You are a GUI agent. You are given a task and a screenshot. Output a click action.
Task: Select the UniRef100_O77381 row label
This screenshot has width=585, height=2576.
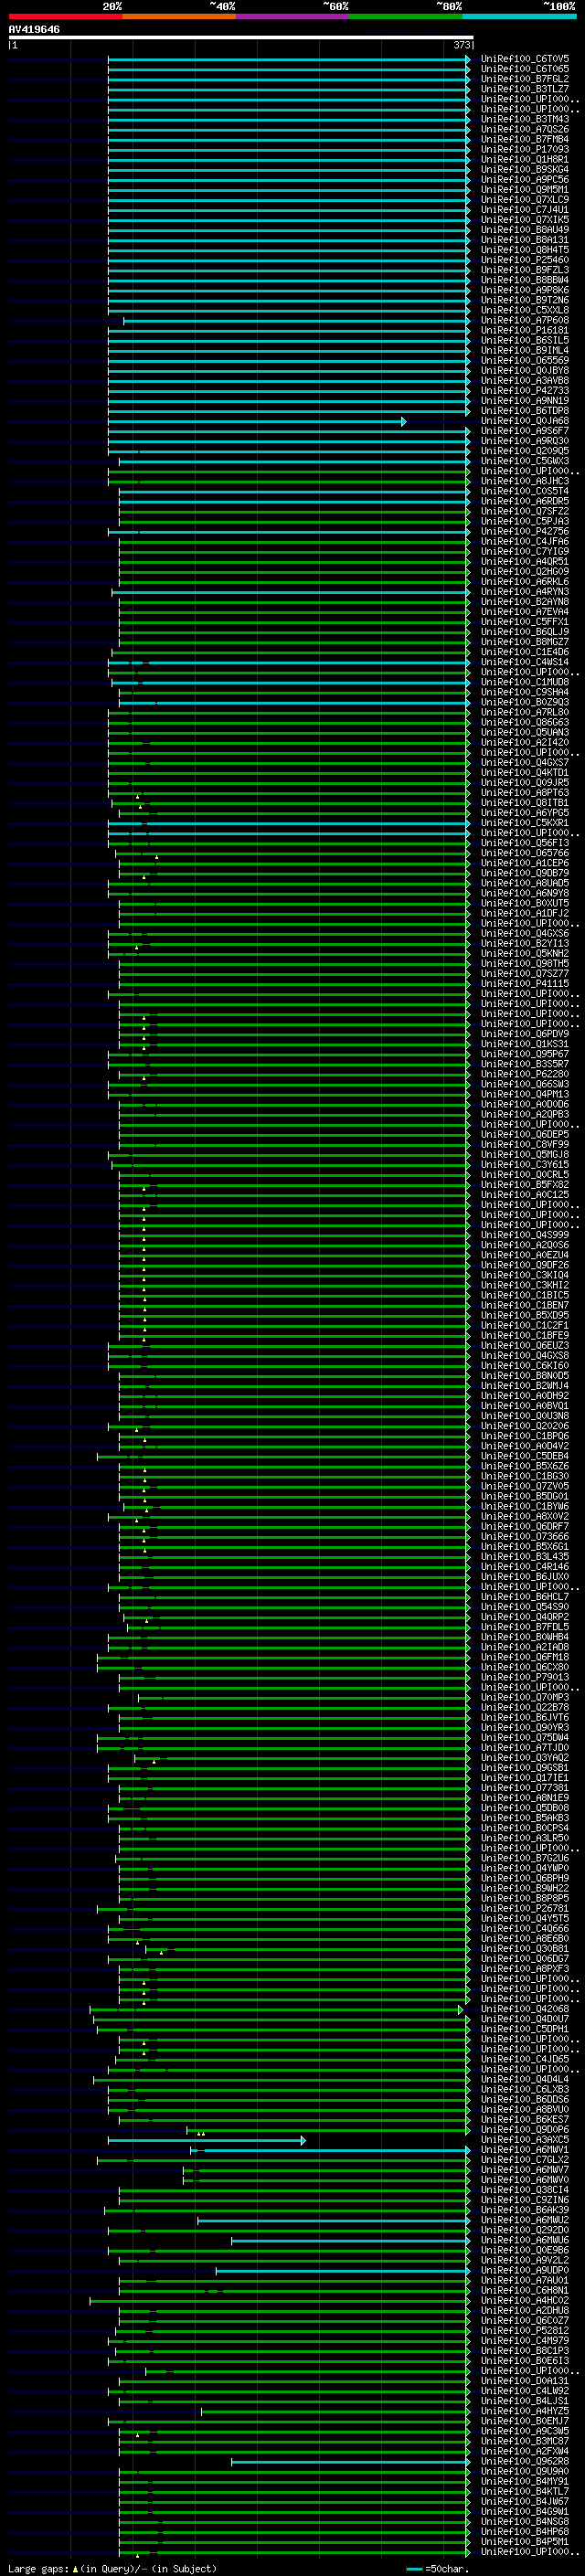[525, 1787]
